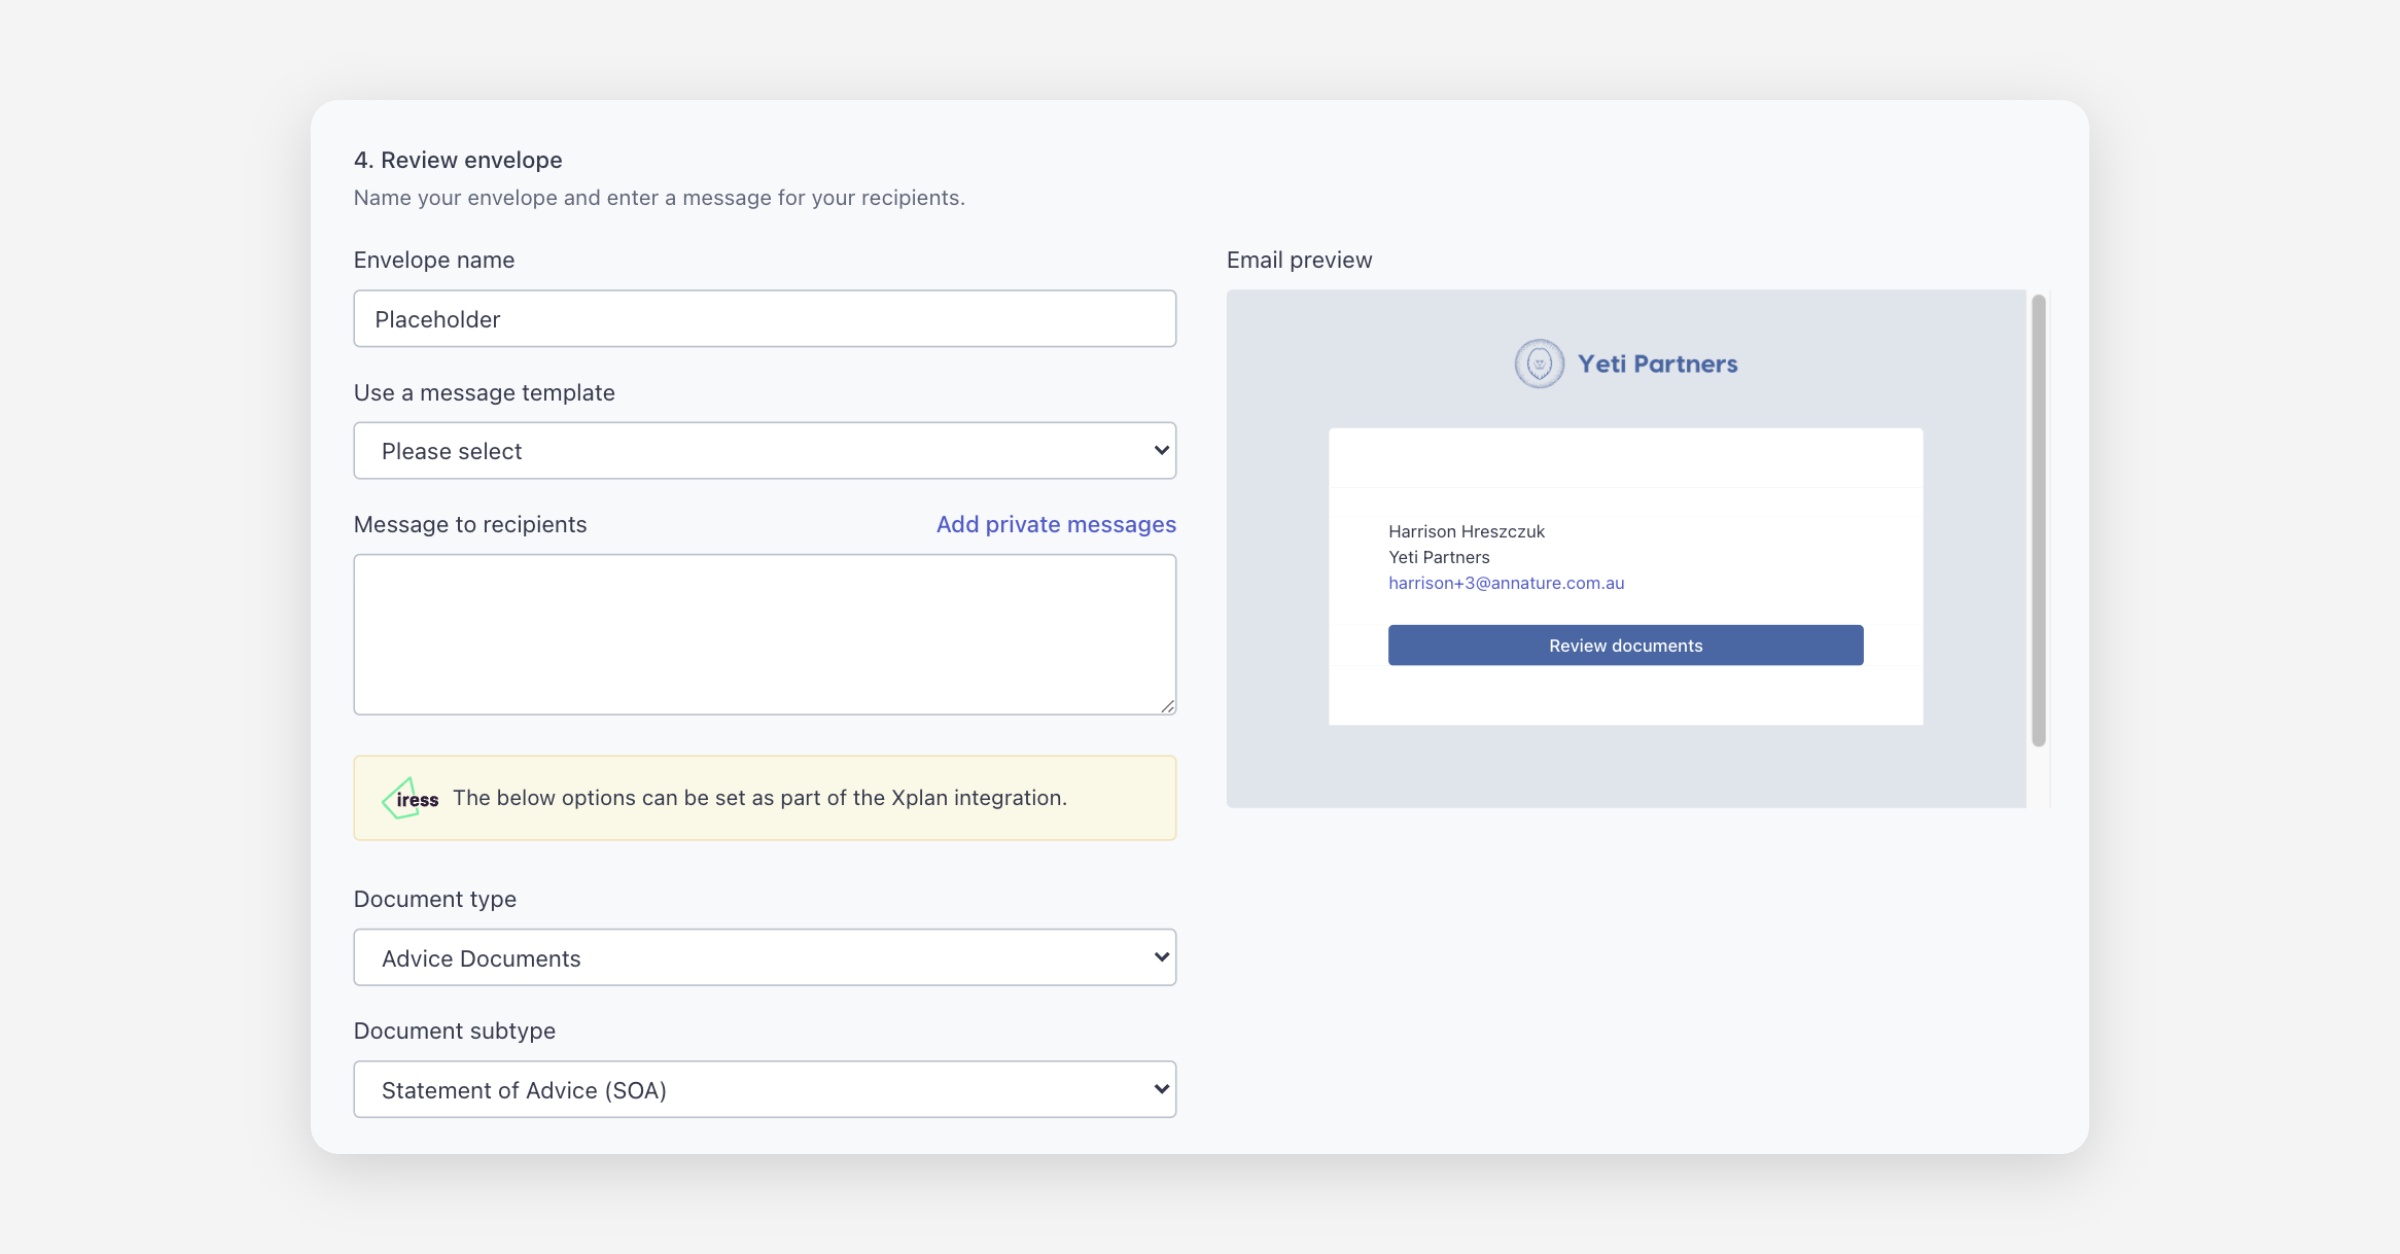Click the email preview scrollbar
The height and width of the screenshot is (1254, 2400).
tap(2038, 520)
